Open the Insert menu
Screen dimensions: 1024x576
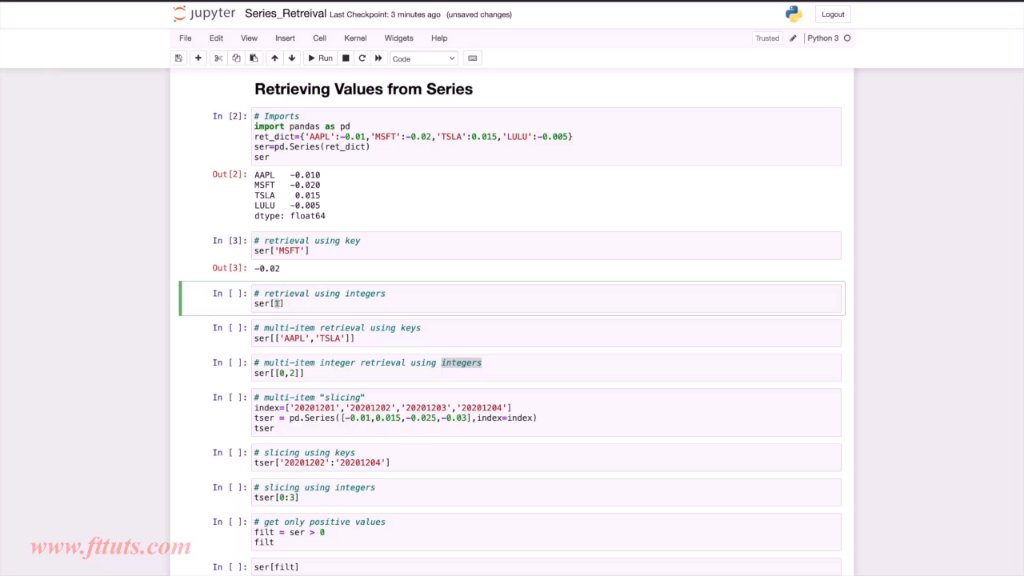point(285,38)
